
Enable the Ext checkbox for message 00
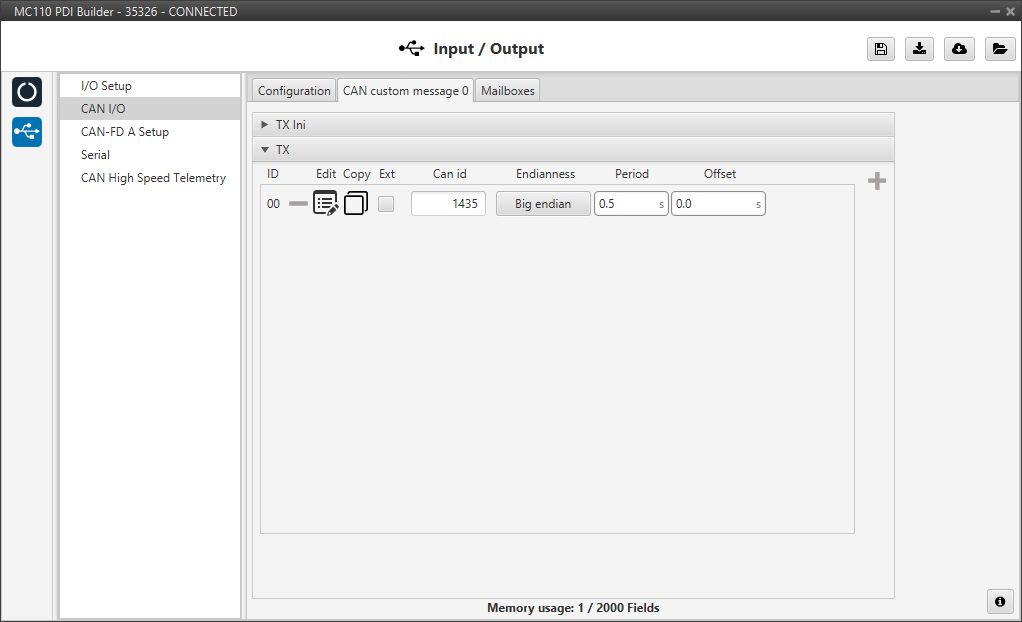(386, 204)
